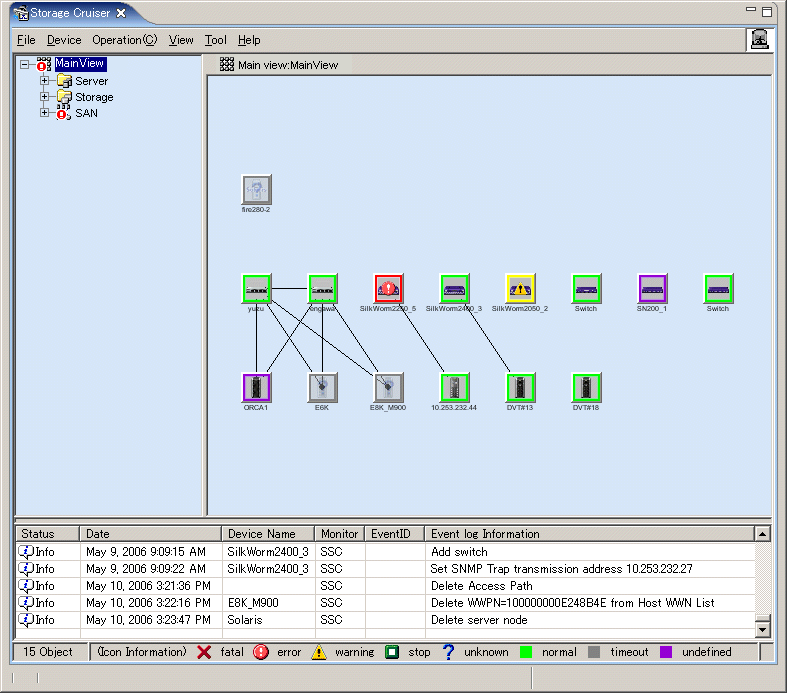Select the ORCA1 storage icon
This screenshot has width=787, height=693.
click(256, 387)
